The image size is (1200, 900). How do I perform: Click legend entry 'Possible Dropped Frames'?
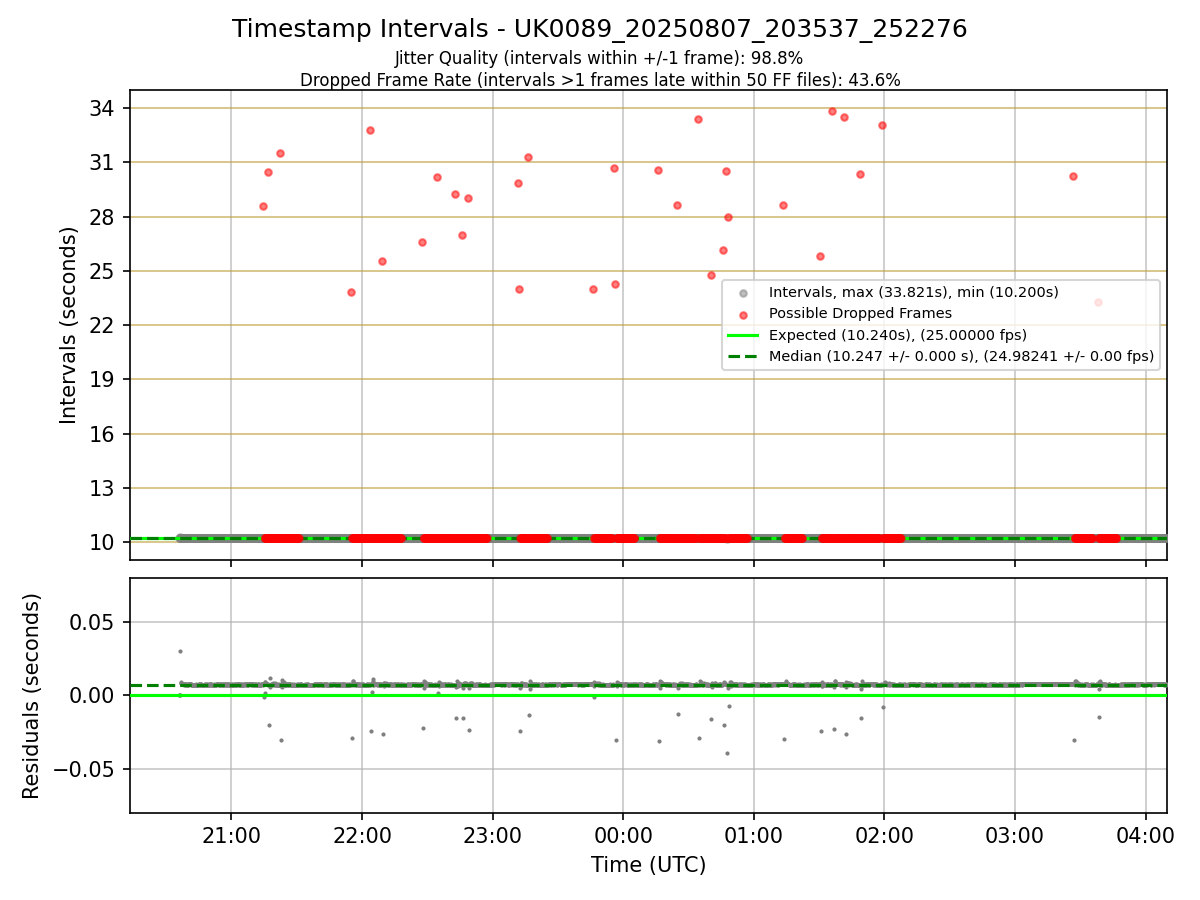860,313
